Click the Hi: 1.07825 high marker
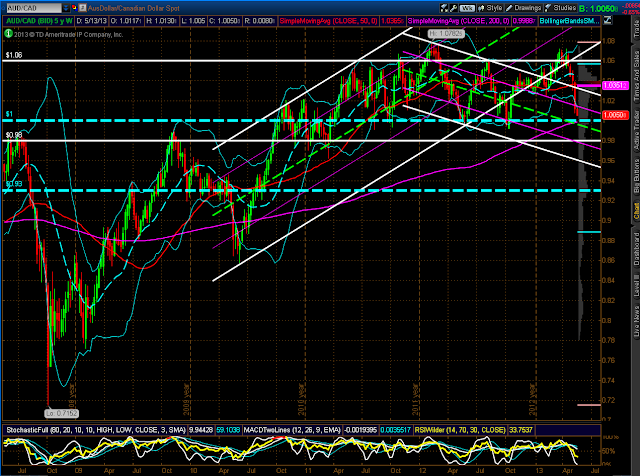 (x=446, y=33)
